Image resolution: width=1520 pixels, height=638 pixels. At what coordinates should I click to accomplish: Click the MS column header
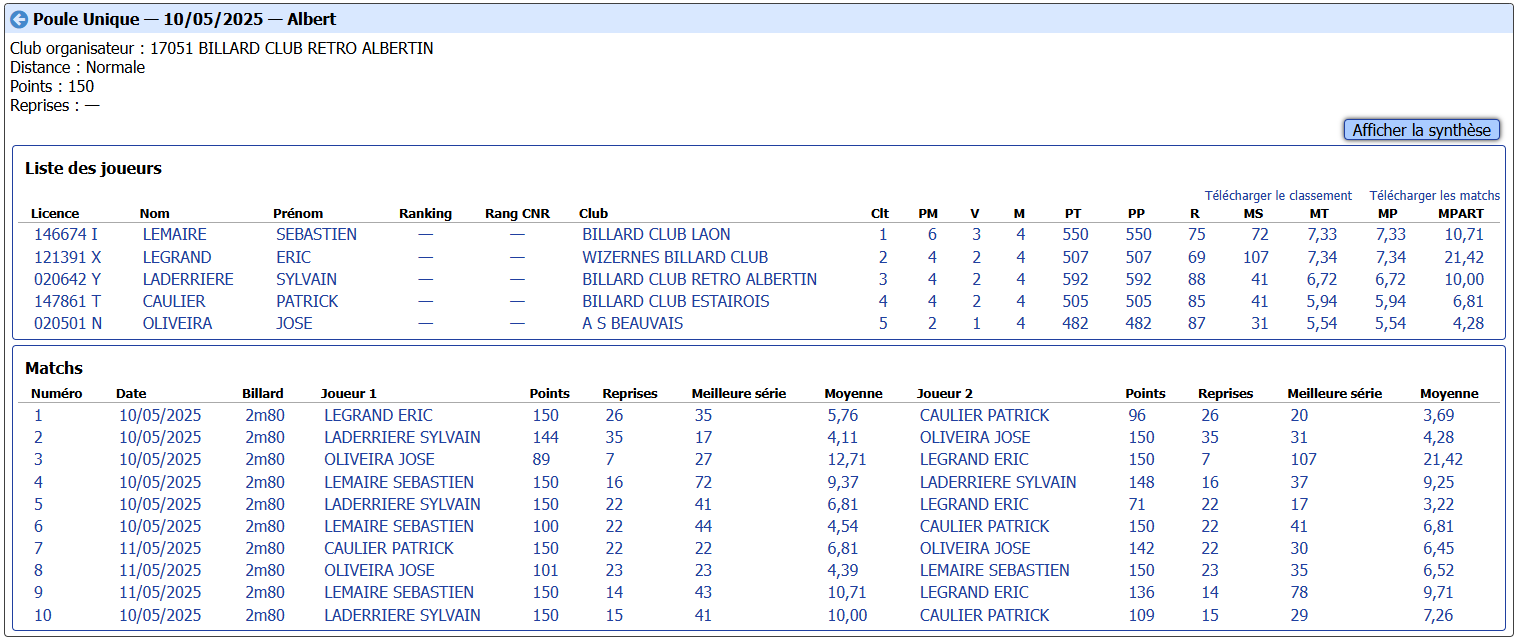[x=1253, y=213]
